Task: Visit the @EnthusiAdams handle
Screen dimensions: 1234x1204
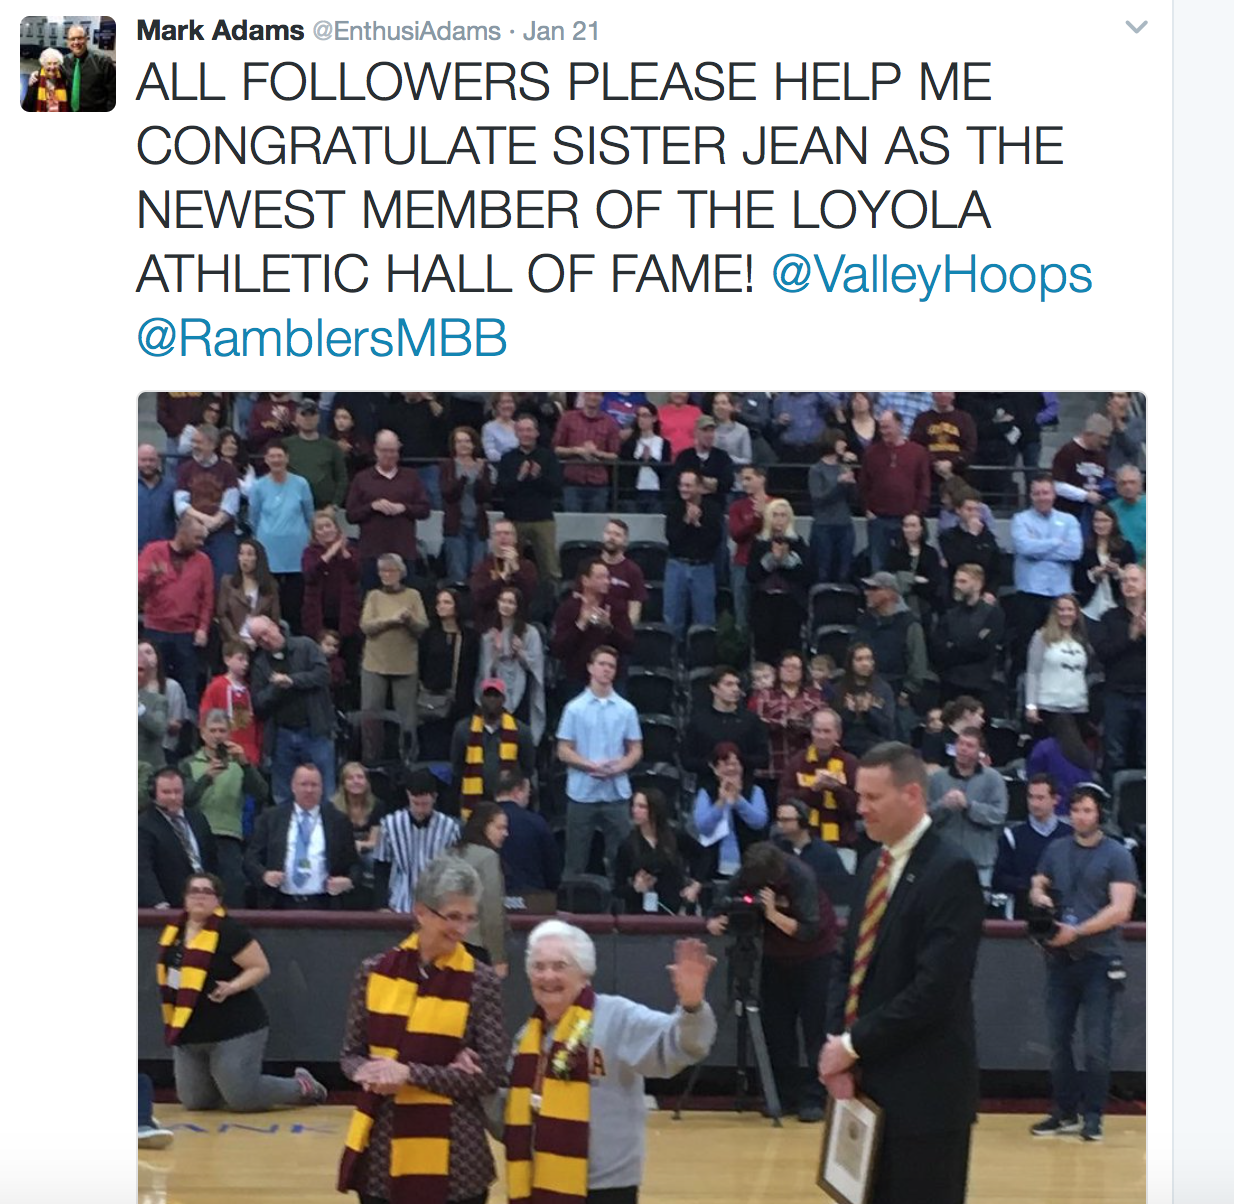Action: pos(407,31)
